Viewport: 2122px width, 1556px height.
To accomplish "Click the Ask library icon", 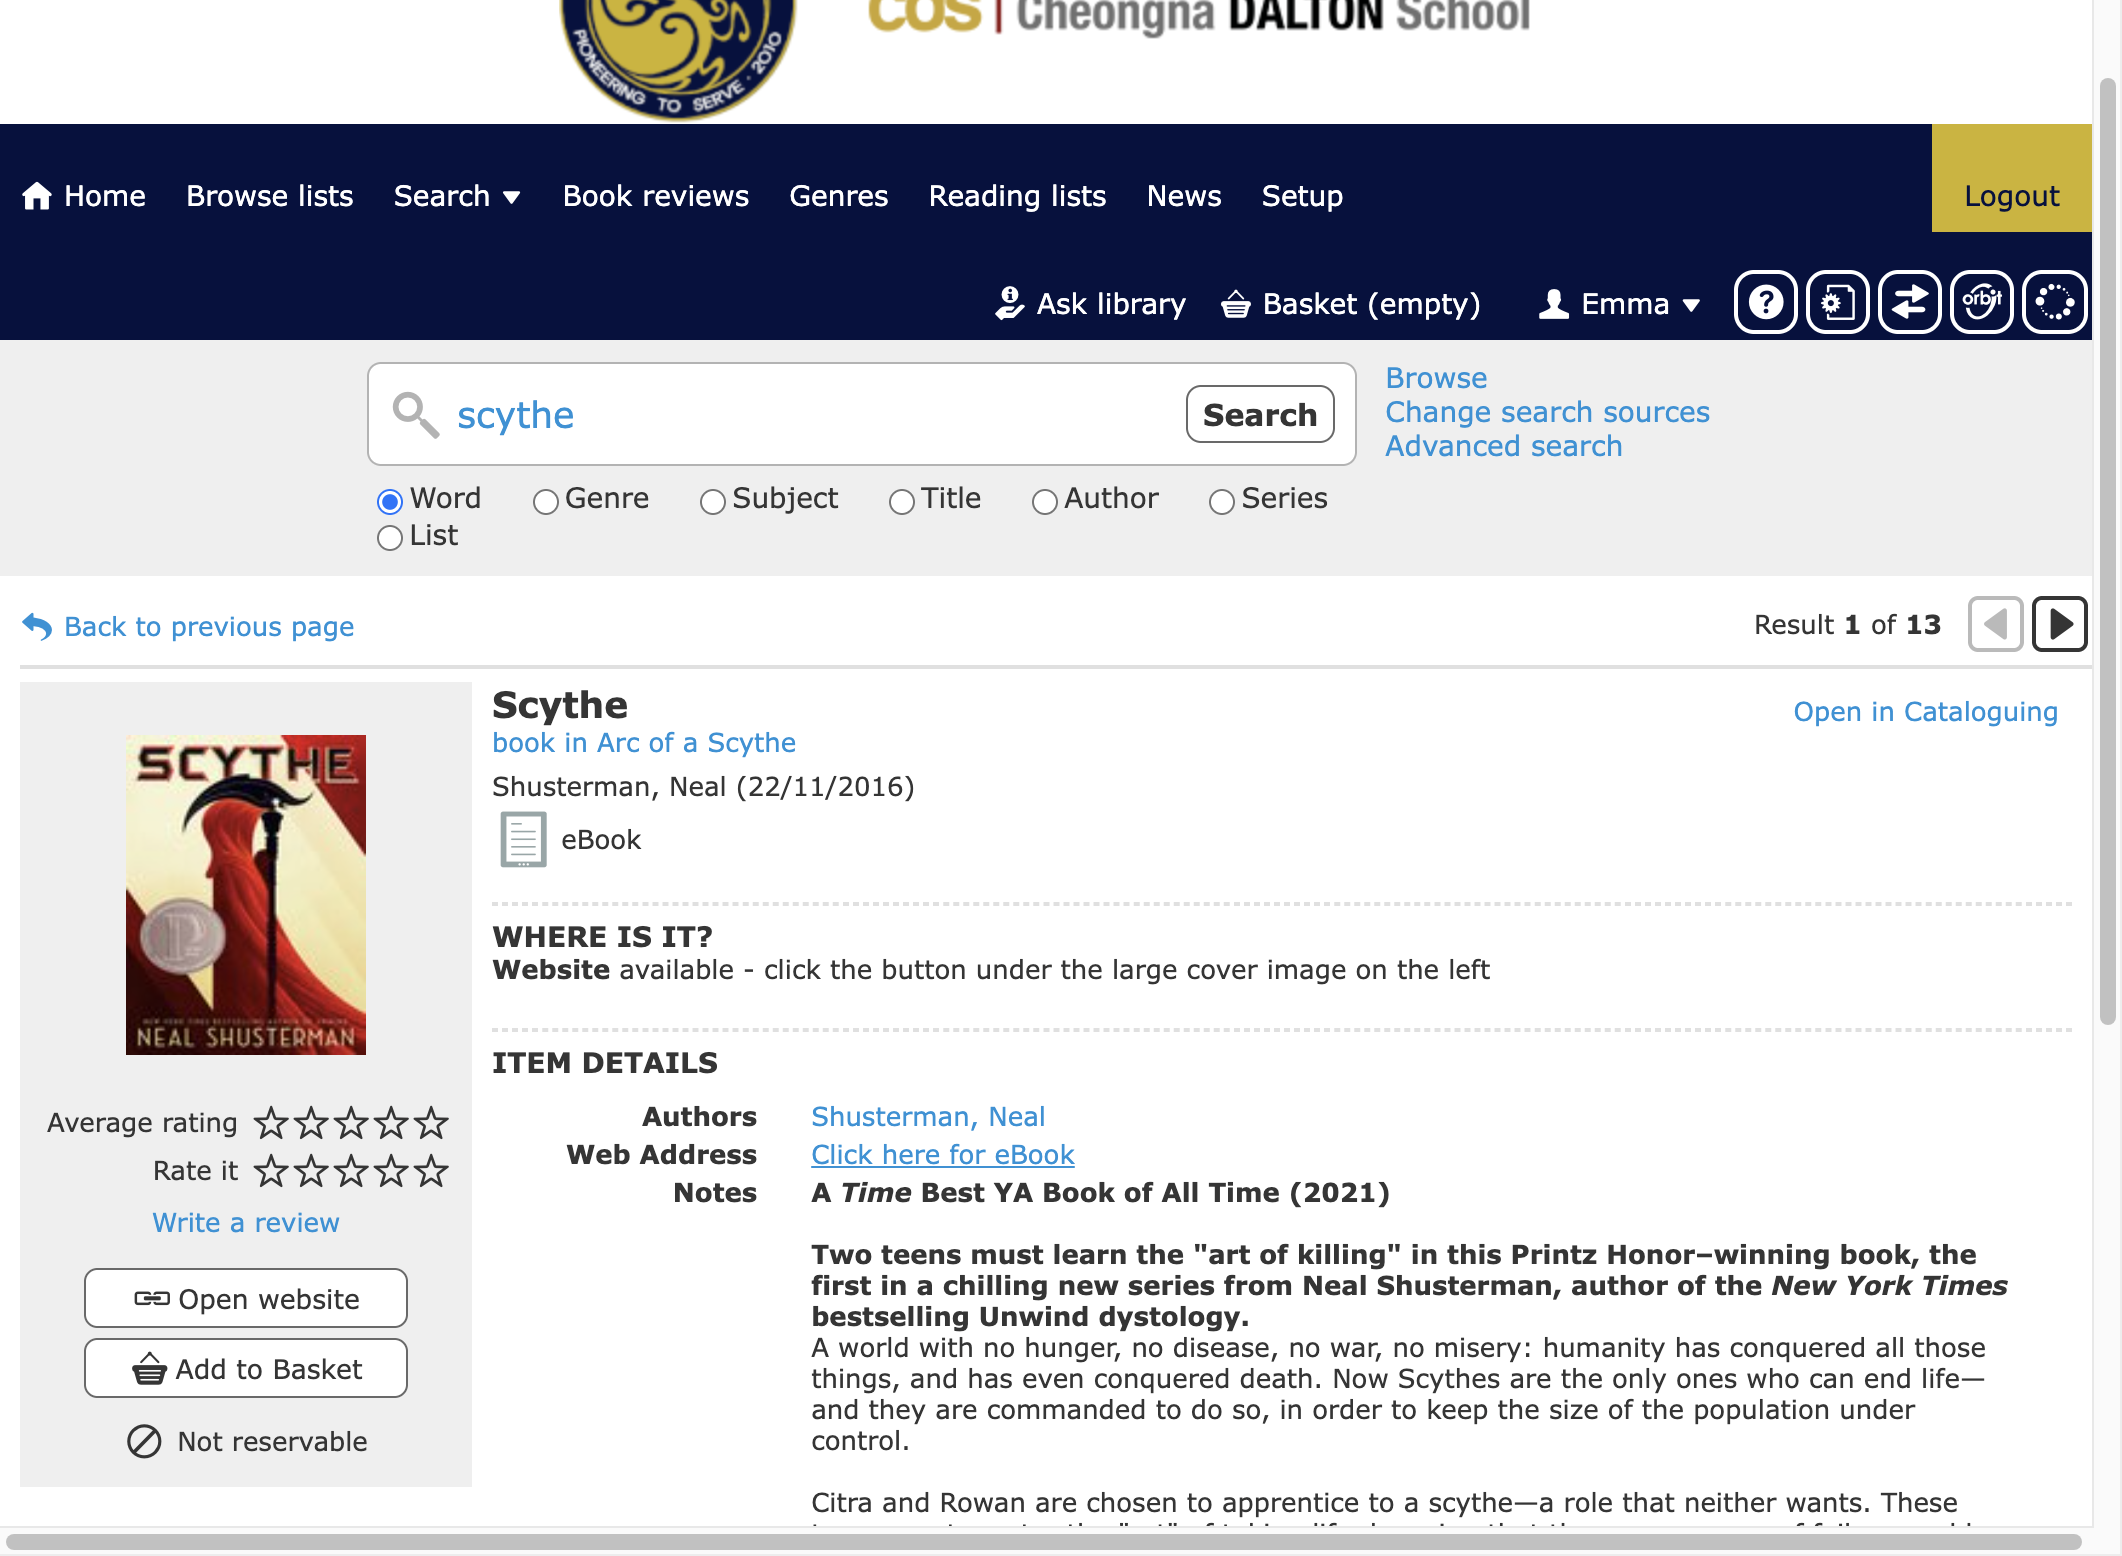I will pyautogui.click(x=1010, y=303).
